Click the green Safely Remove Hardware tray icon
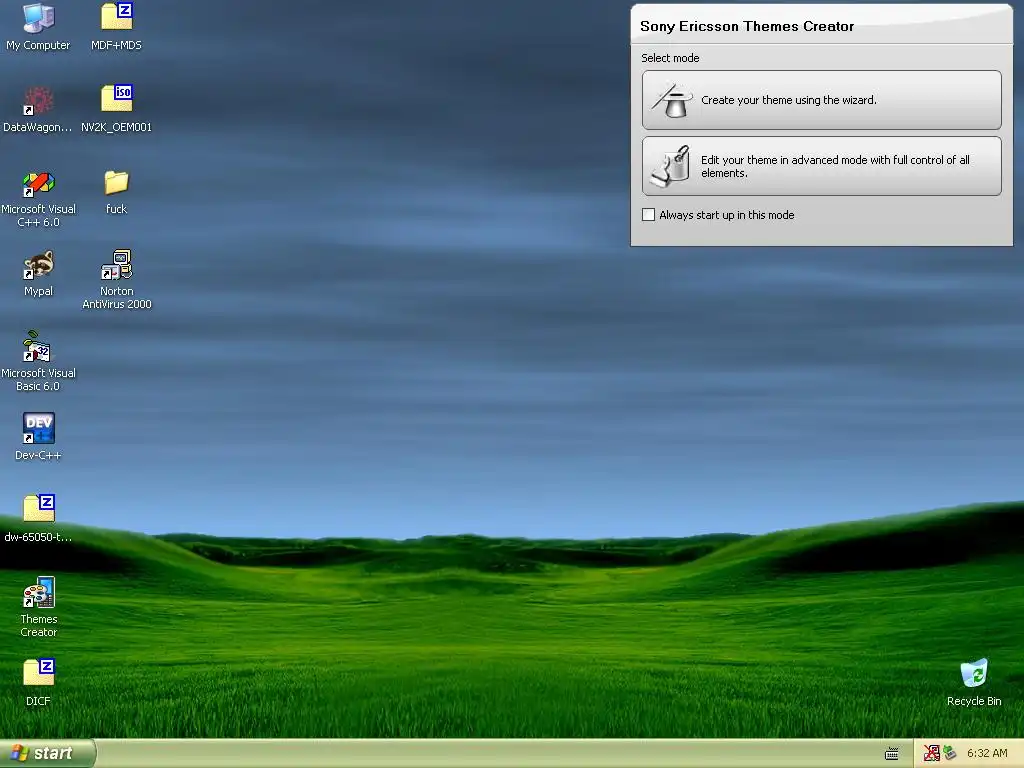 950,754
